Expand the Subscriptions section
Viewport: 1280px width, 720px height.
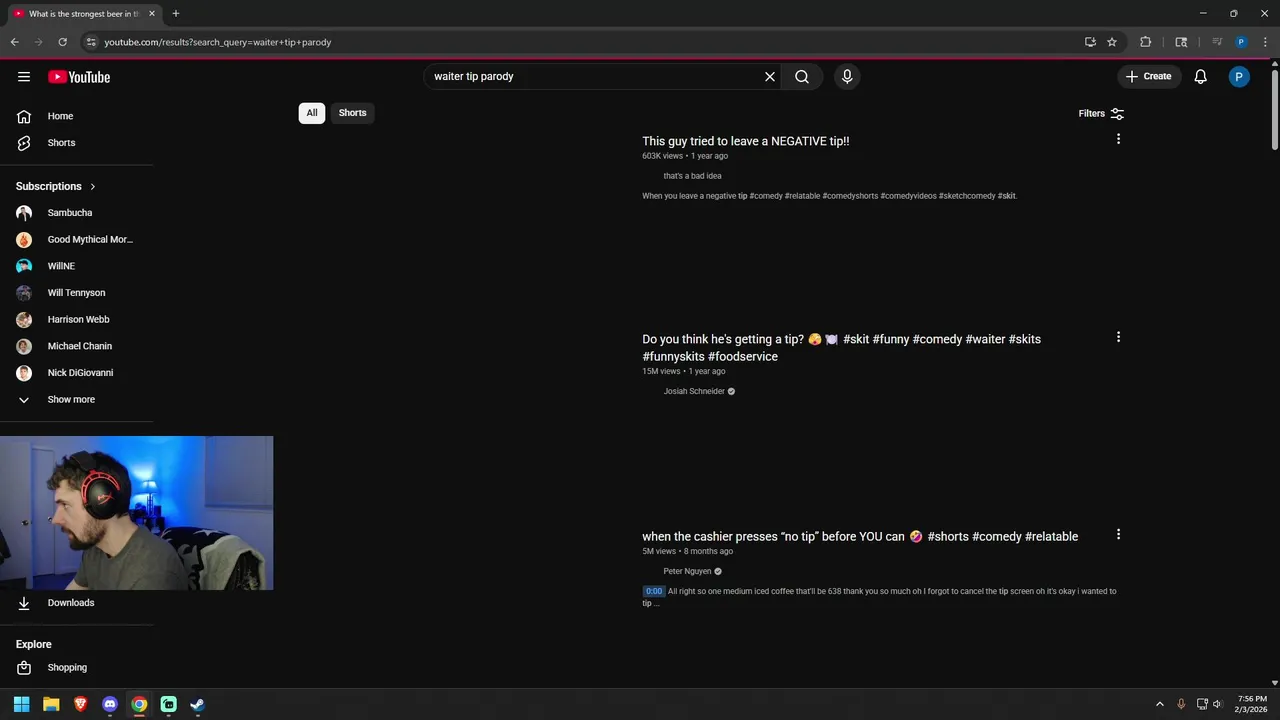tap(56, 186)
